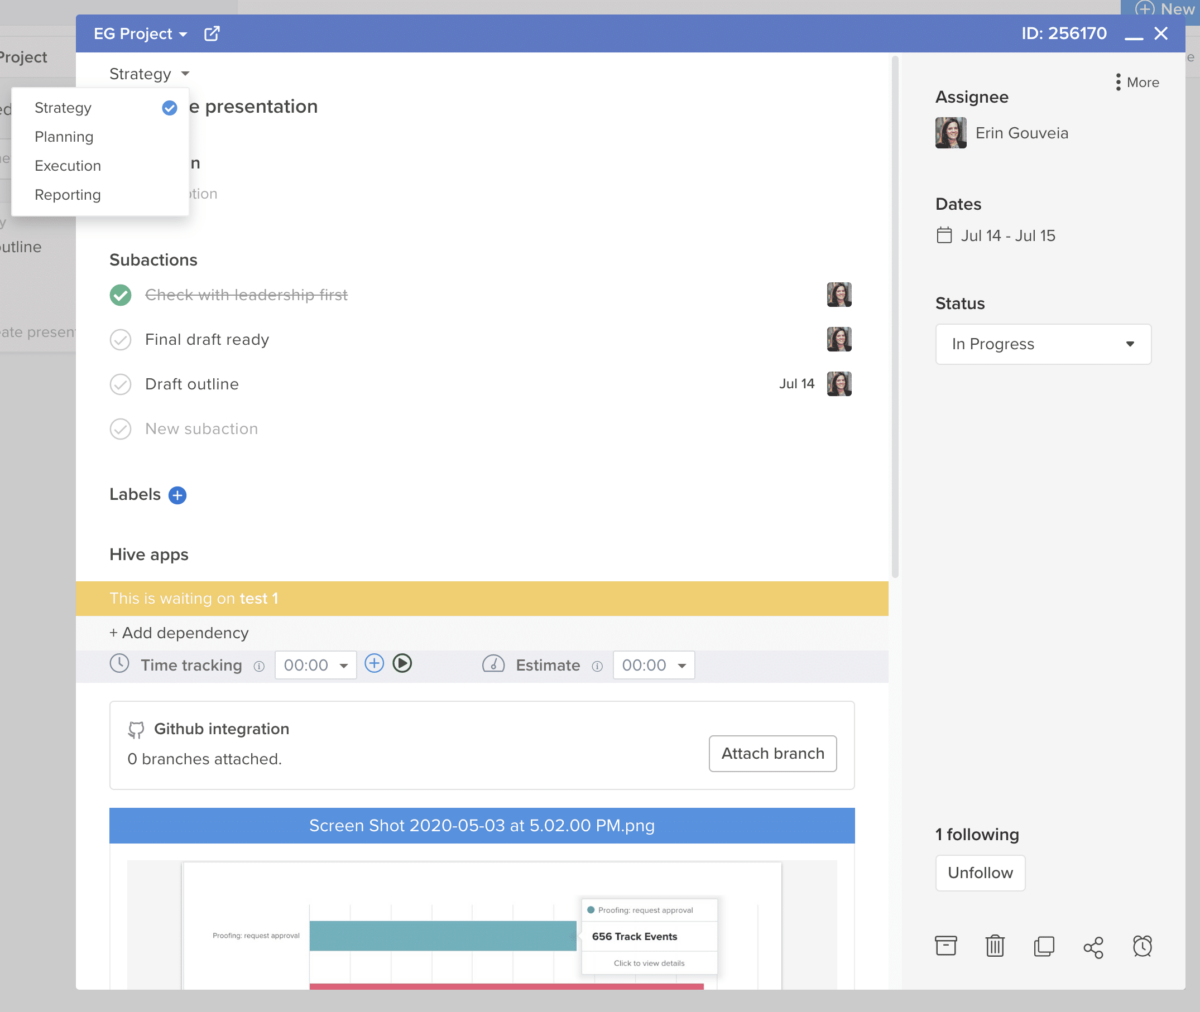The height and width of the screenshot is (1012, 1200).
Task: Open the Status dropdown showing In Progress
Action: coord(1043,344)
